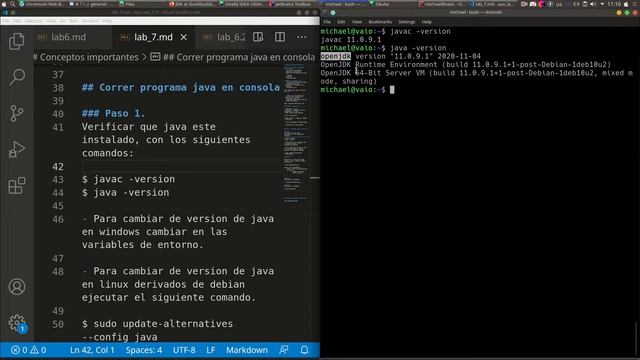Open the Run and Debug view
Viewport: 640px width, 360px height.
17,149
